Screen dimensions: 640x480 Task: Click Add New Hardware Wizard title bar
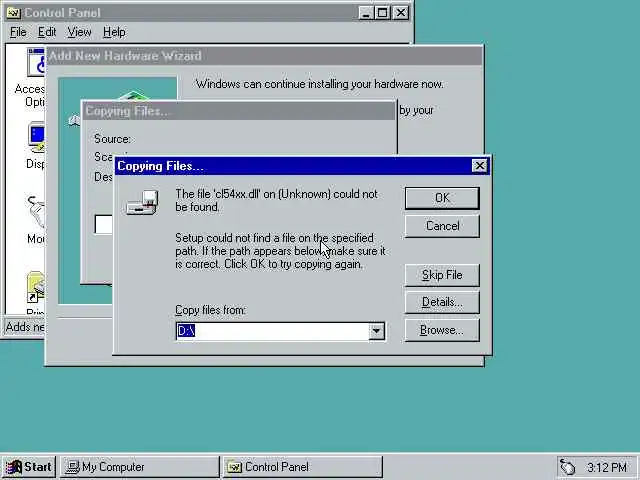pyautogui.click(x=264, y=56)
